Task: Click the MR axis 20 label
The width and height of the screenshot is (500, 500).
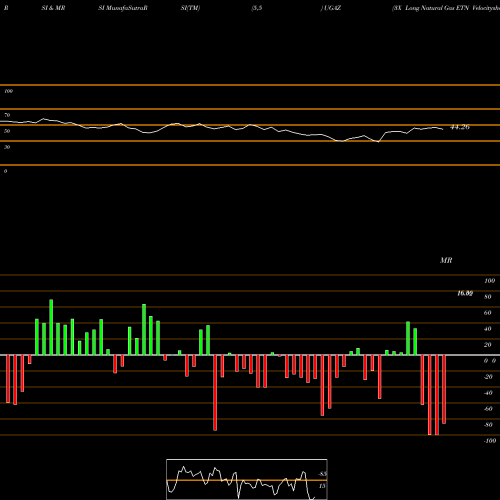Action: pos(488,345)
